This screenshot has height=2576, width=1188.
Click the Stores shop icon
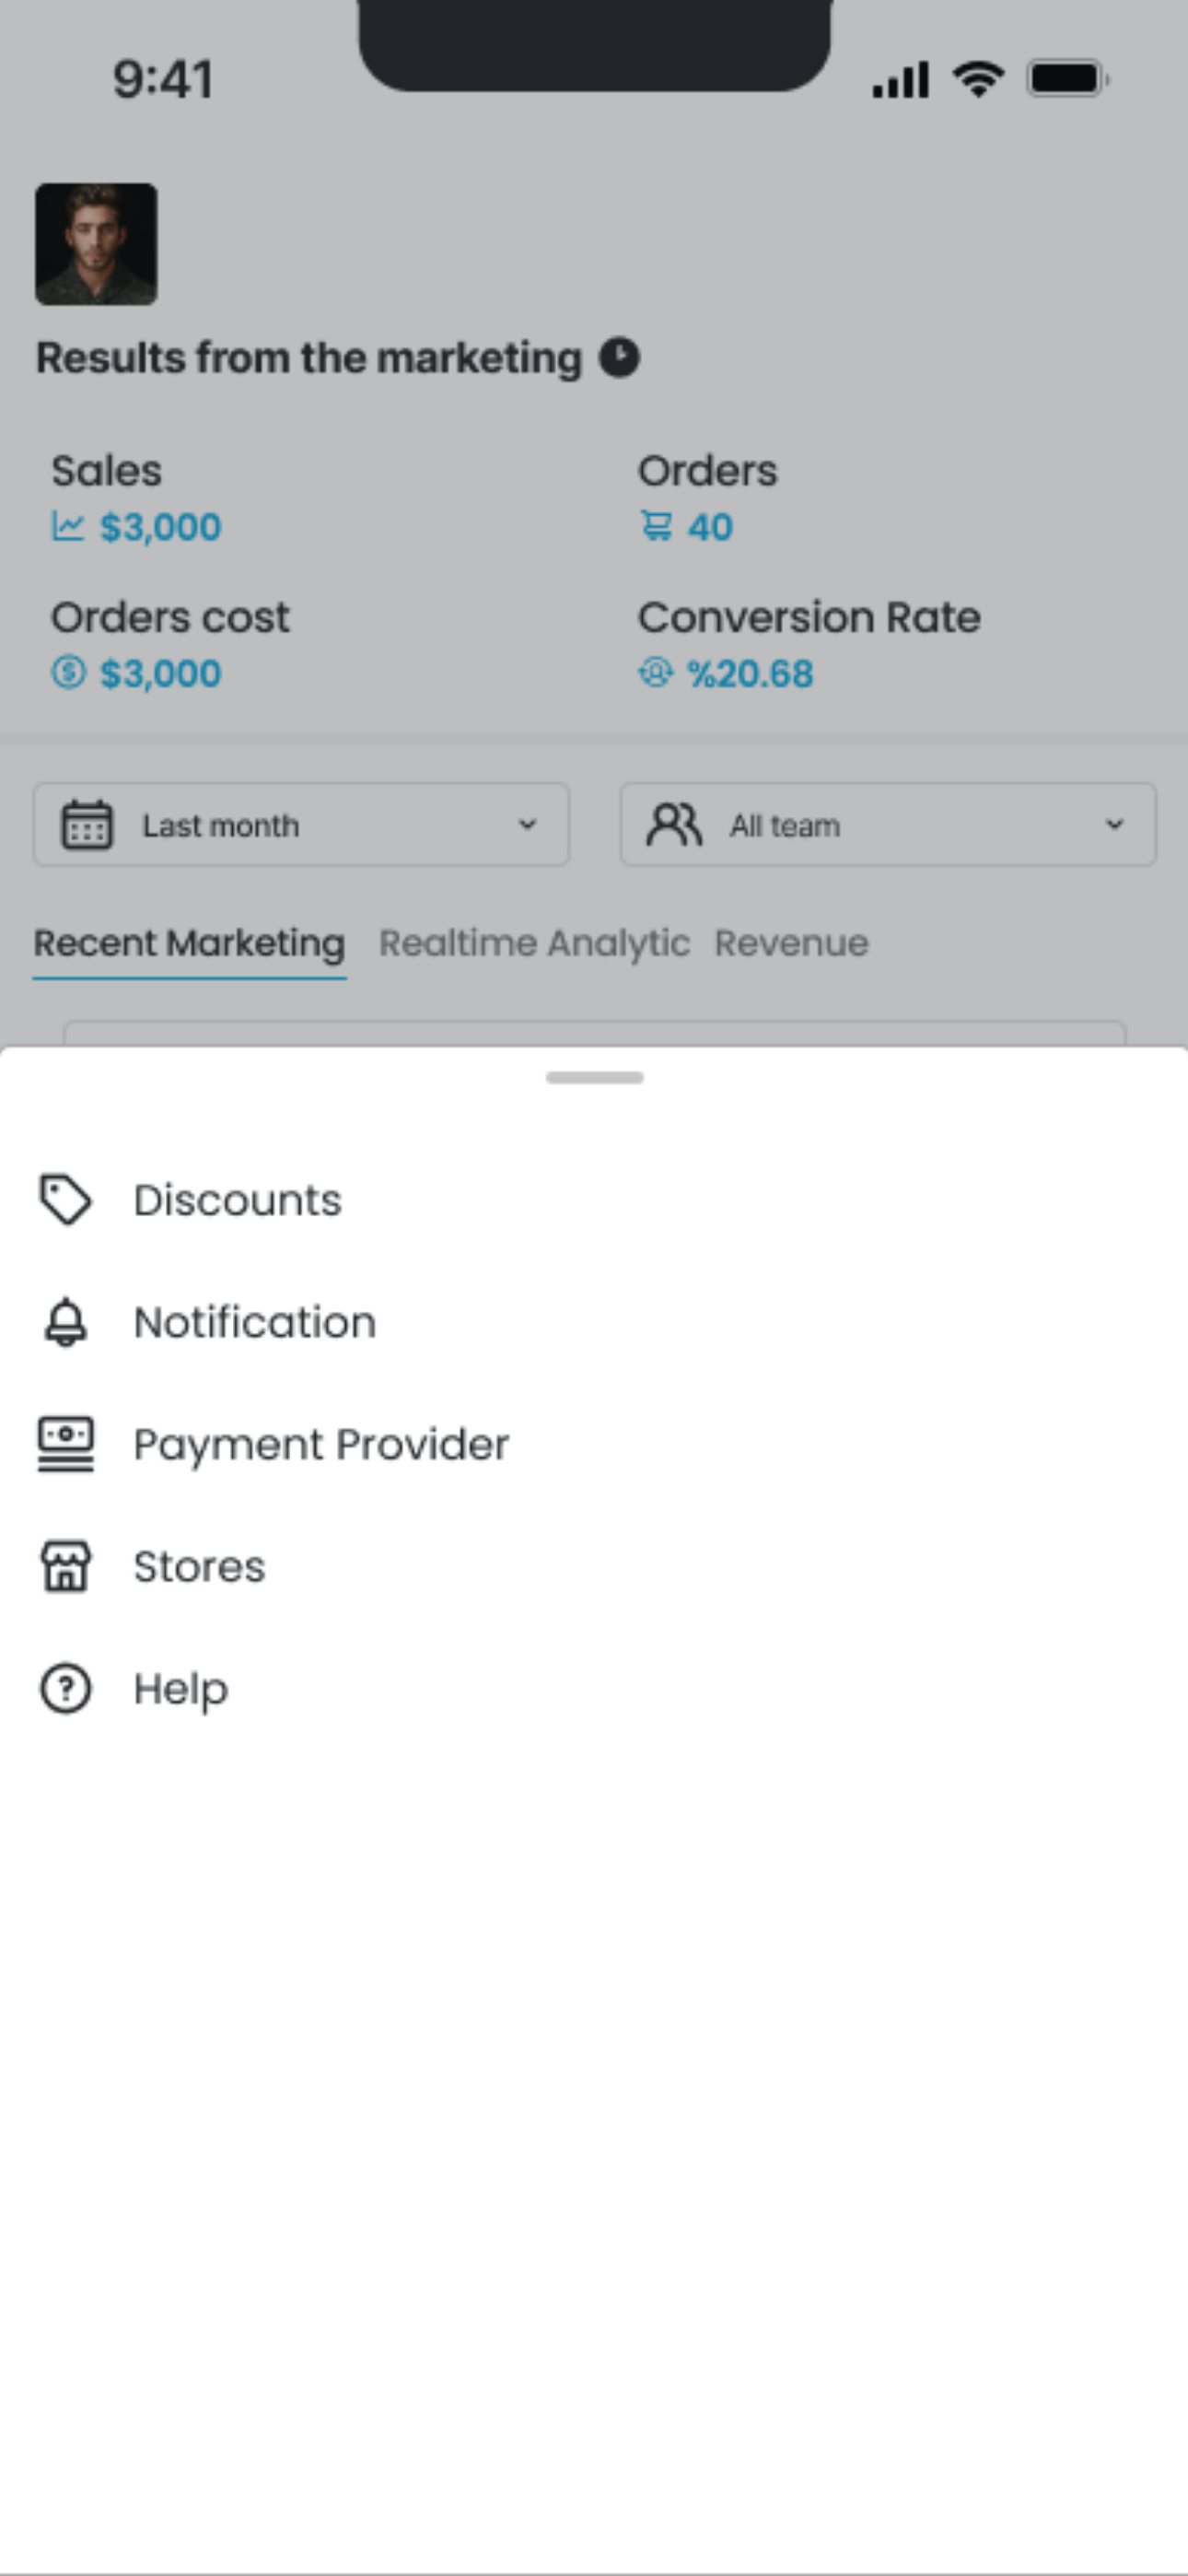pyautogui.click(x=66, y=1566)
